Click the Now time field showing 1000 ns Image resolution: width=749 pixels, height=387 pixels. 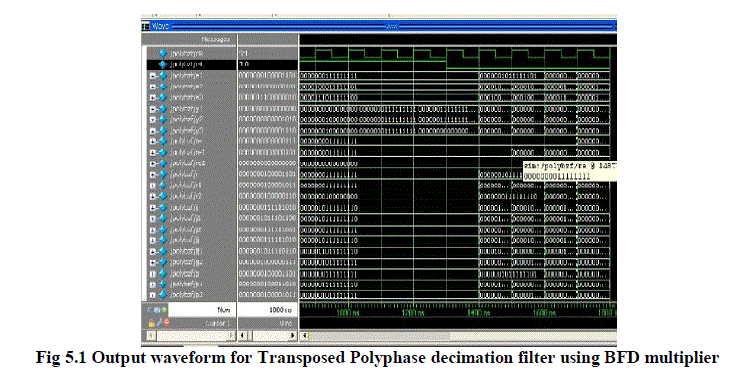point(268,310)
